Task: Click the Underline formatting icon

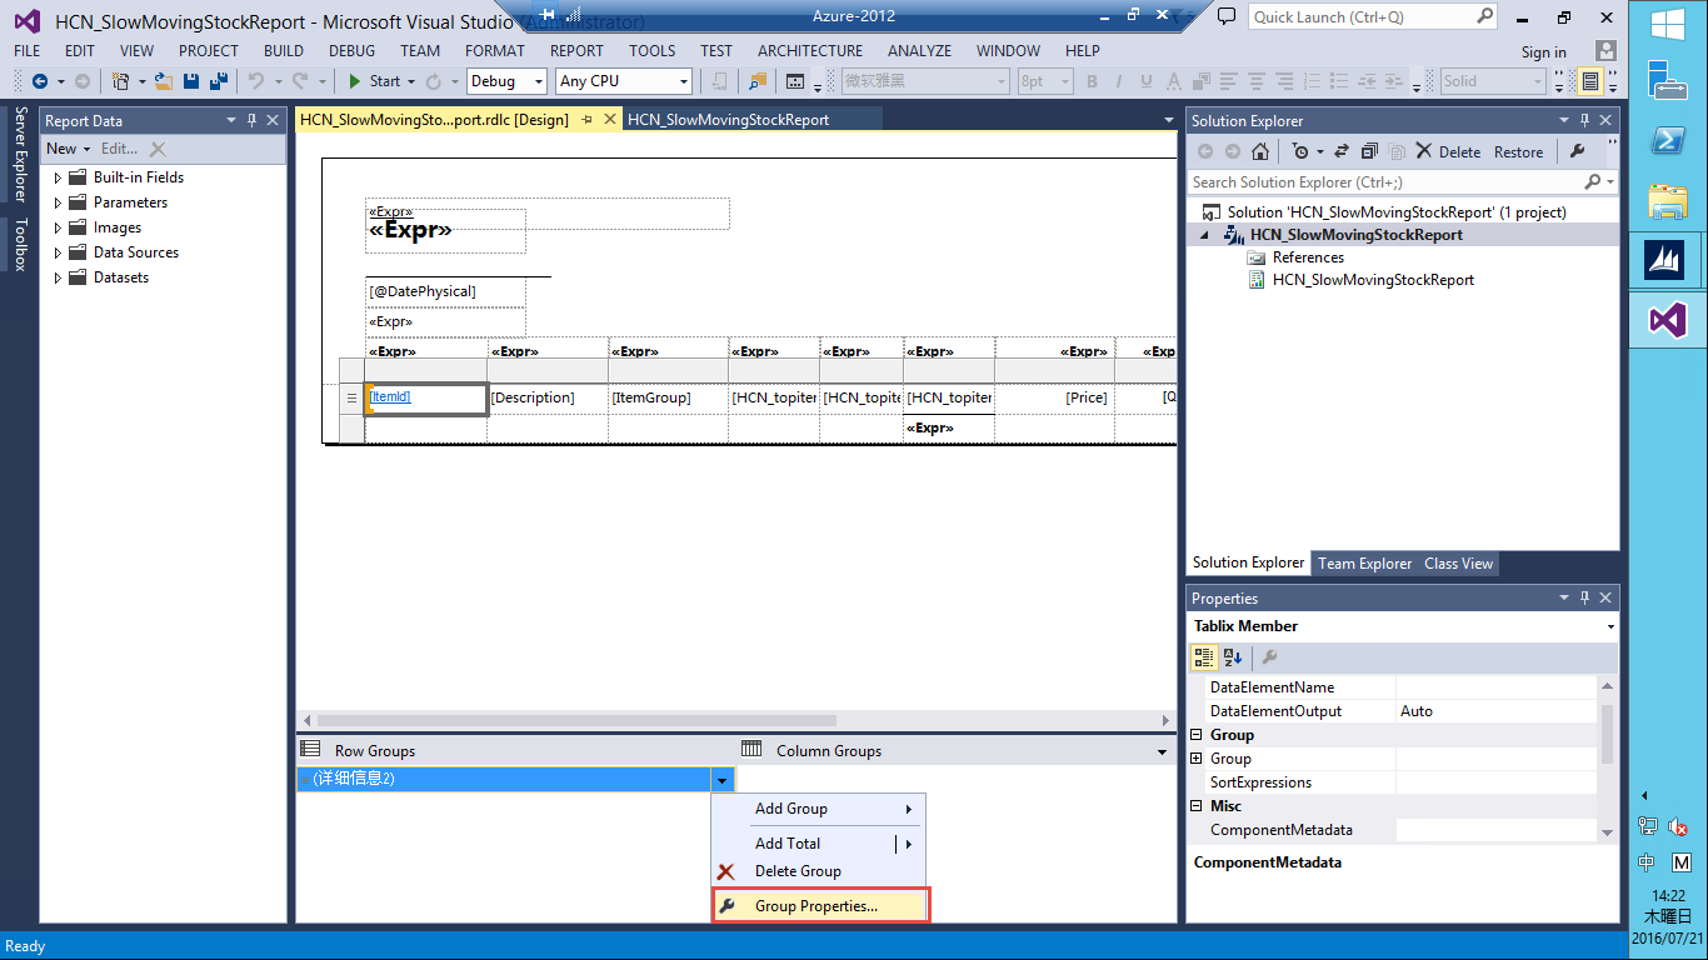Action: [1146, 81]
